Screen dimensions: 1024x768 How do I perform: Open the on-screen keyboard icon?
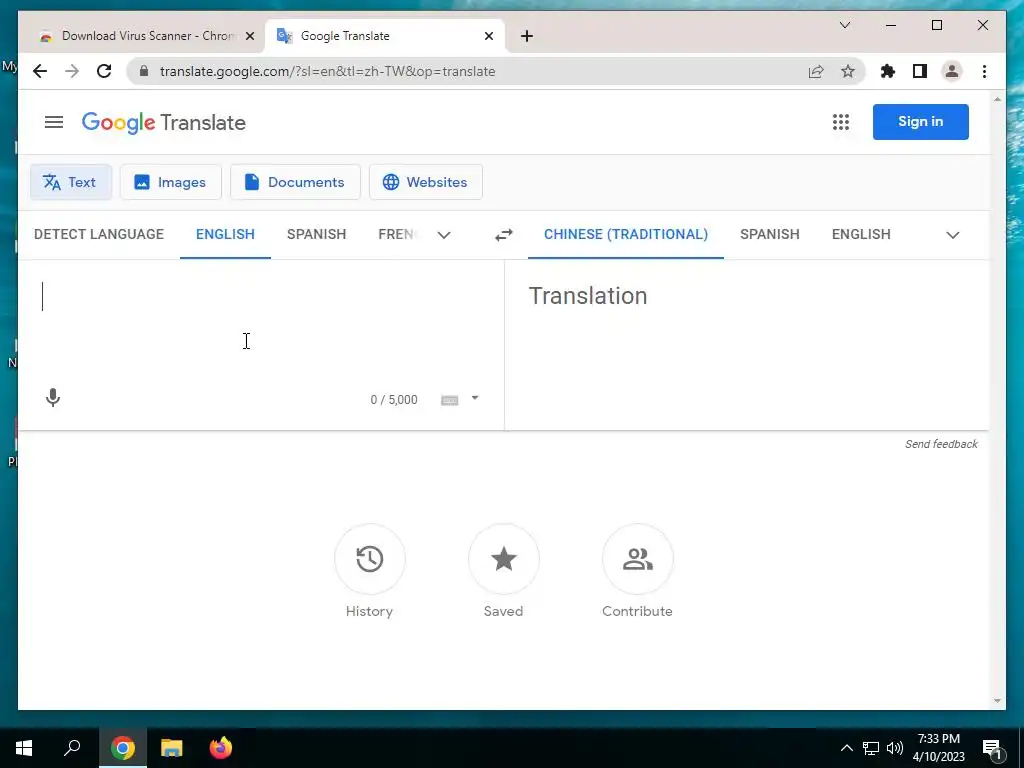[x=449, y=400]
